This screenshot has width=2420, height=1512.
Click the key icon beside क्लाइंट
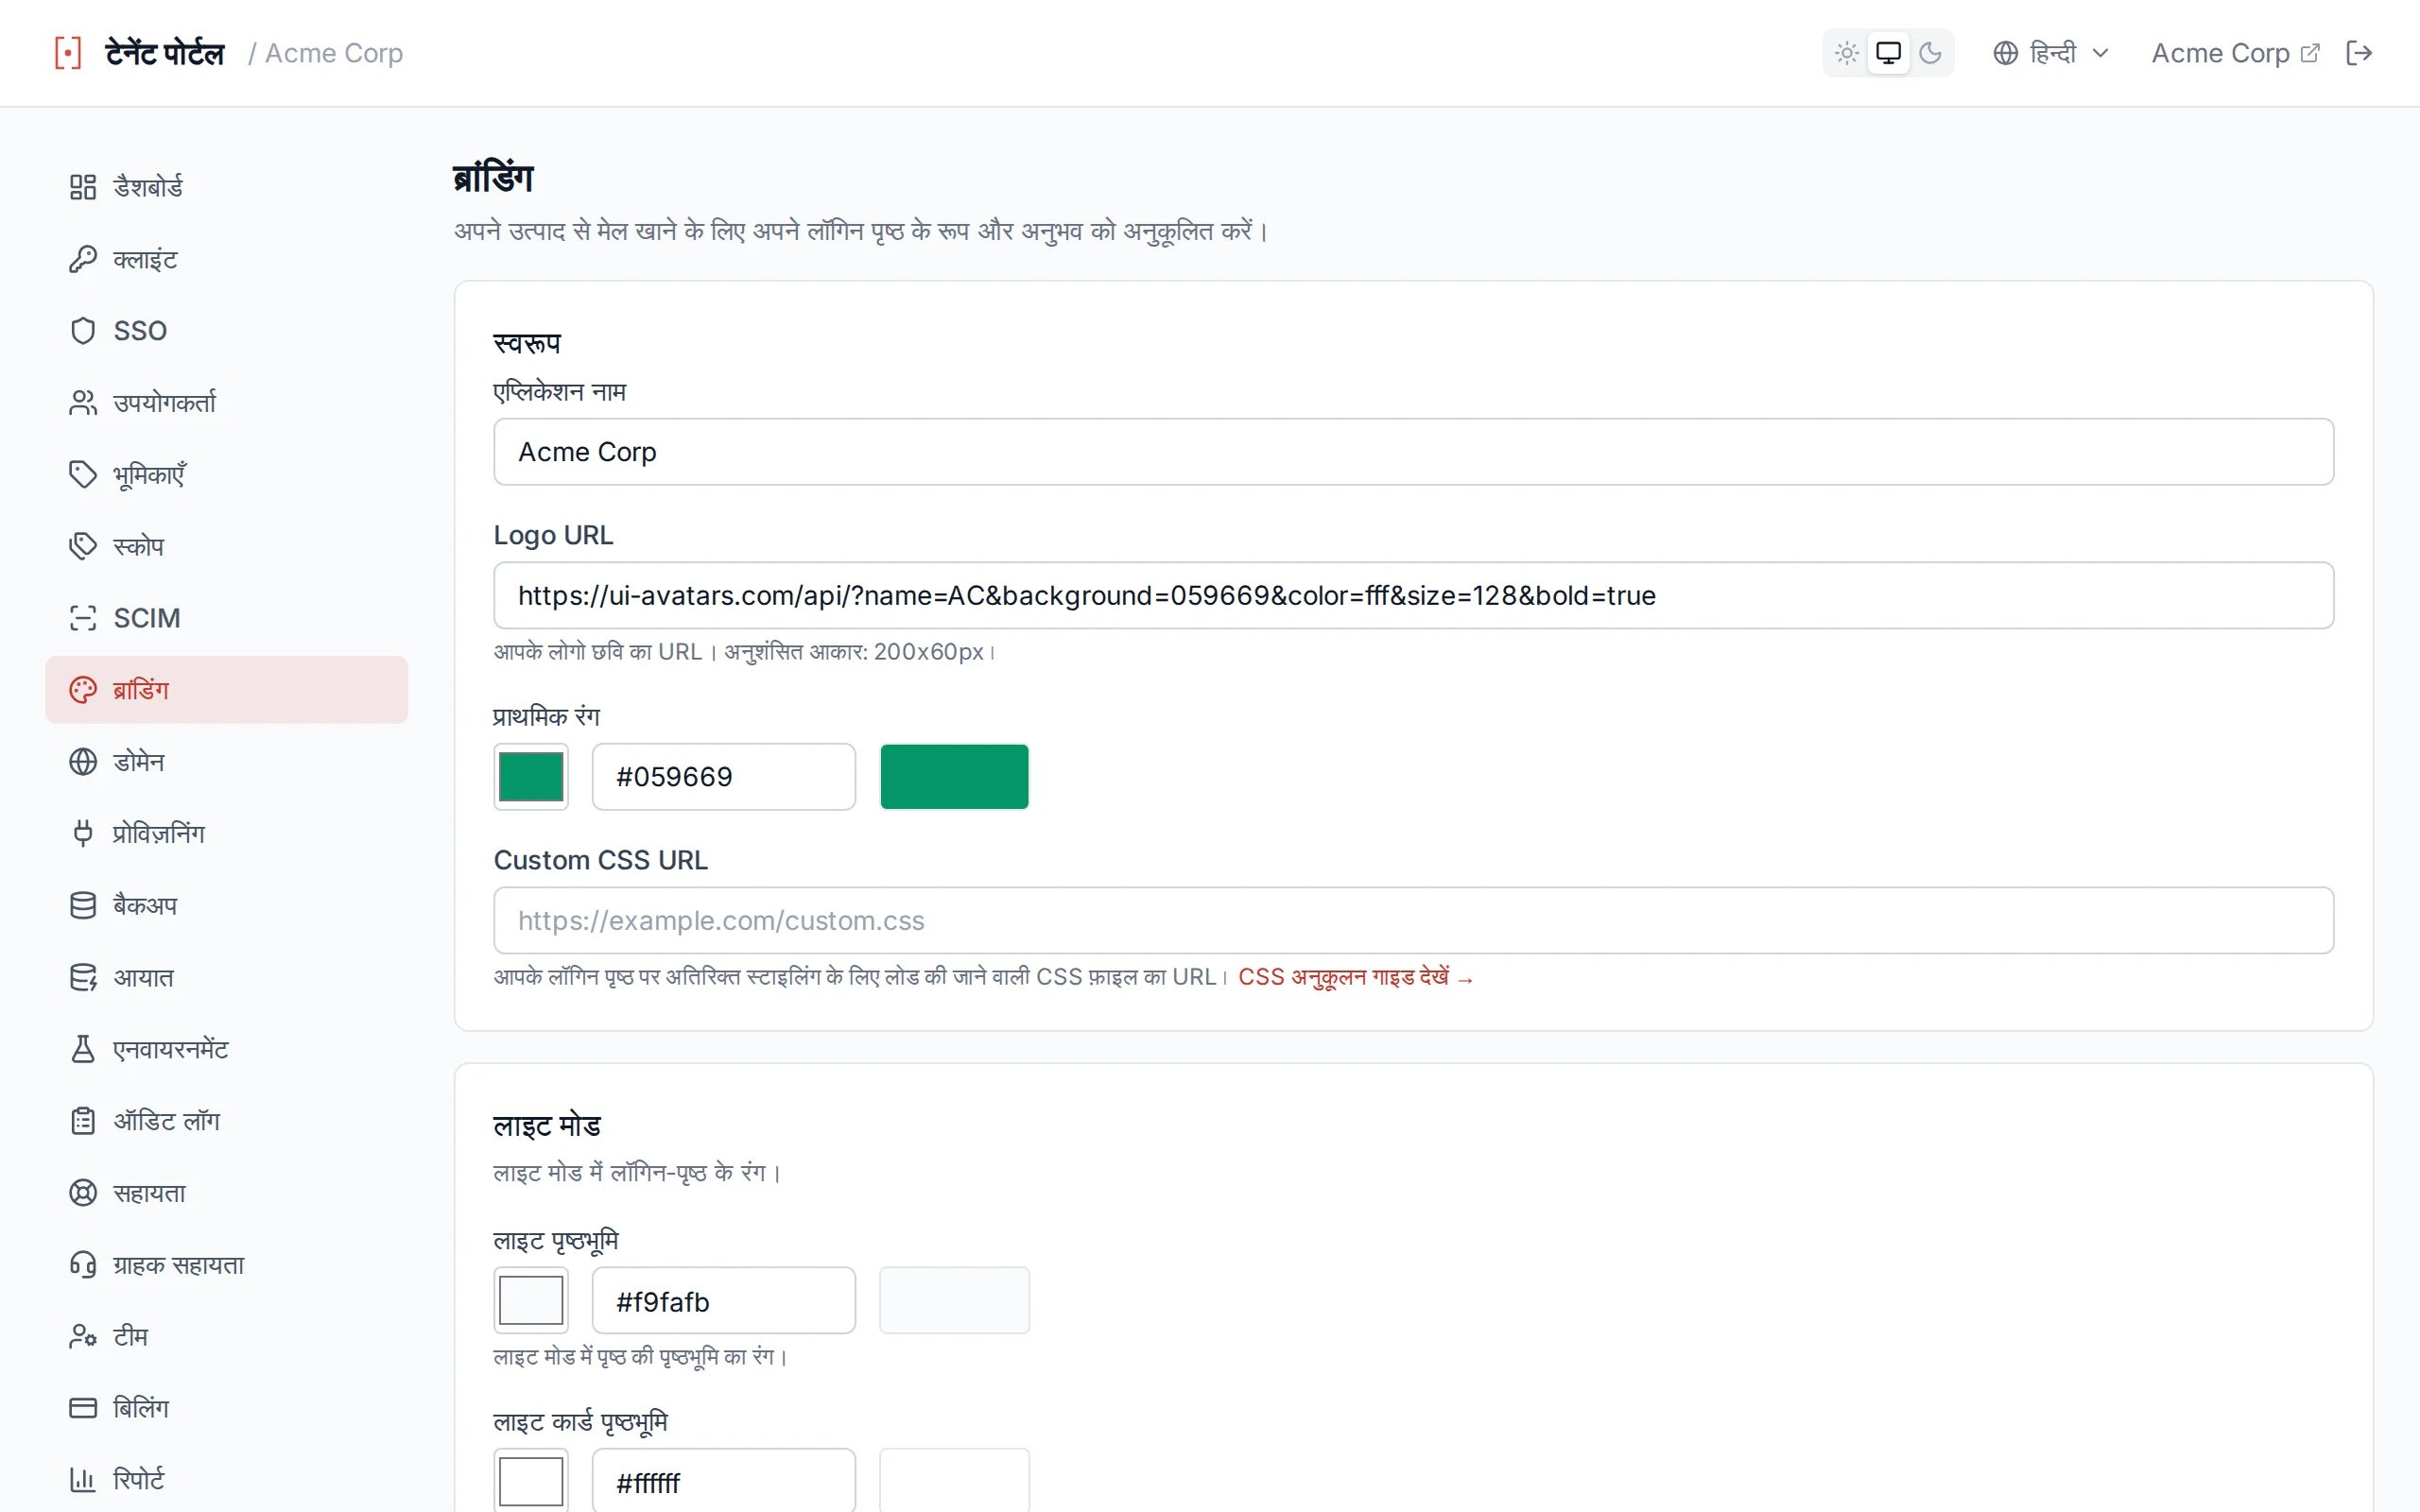click(x=83, y=259)
